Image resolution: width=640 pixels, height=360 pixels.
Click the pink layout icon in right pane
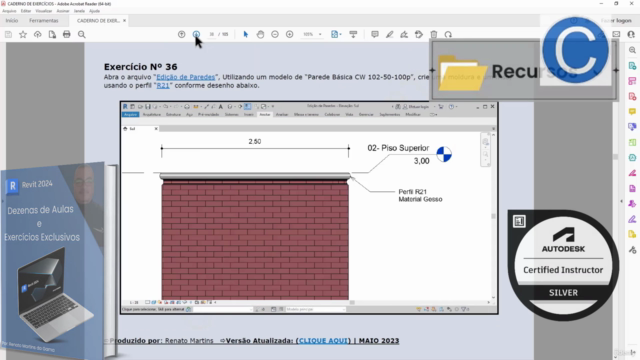pos(632,81)
